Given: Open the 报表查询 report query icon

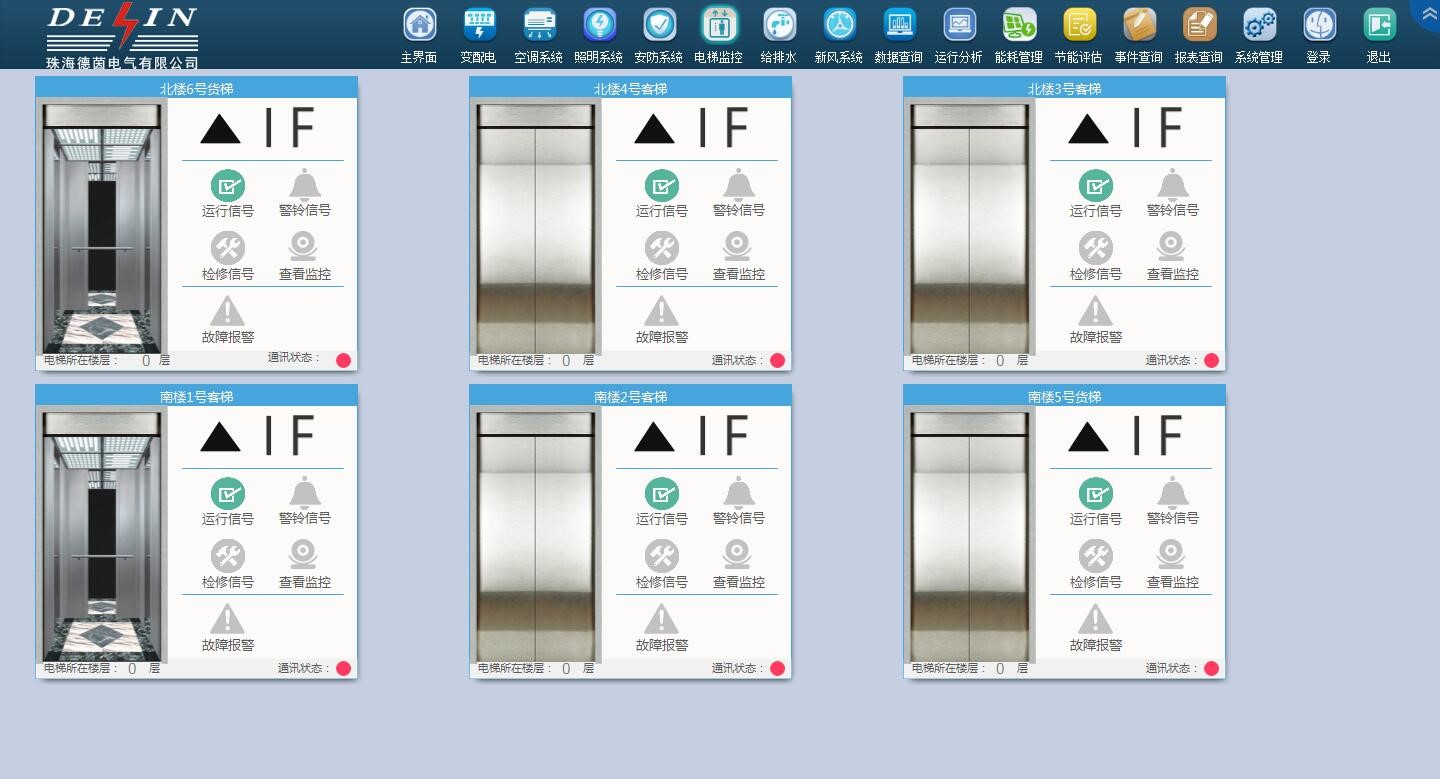Looking at the screenshot, I should [1199, 25].
